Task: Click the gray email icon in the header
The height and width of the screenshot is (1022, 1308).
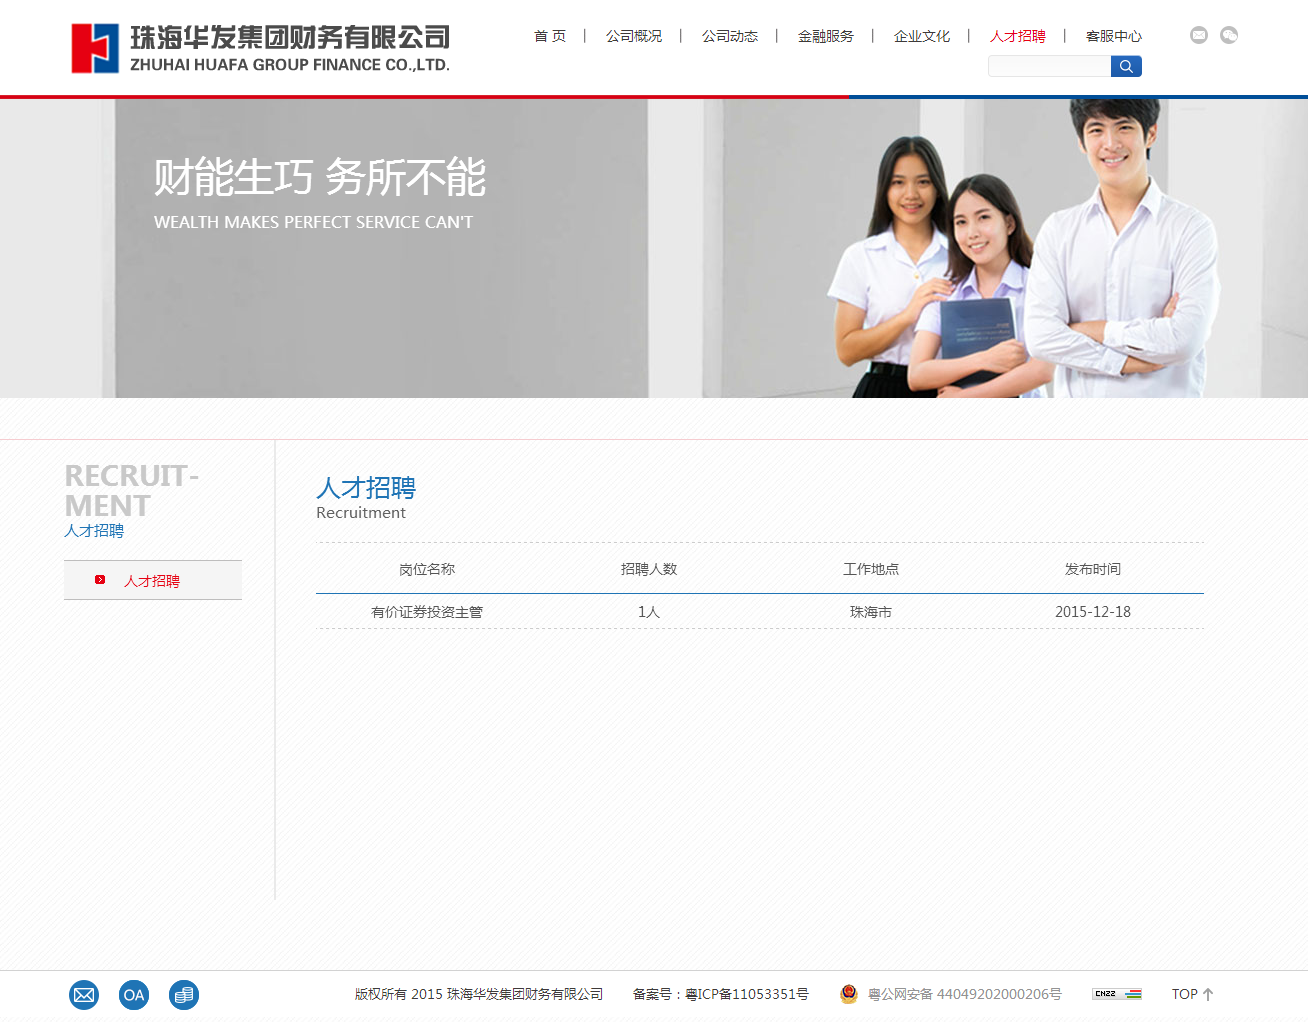Action: tap(1198, 35)
